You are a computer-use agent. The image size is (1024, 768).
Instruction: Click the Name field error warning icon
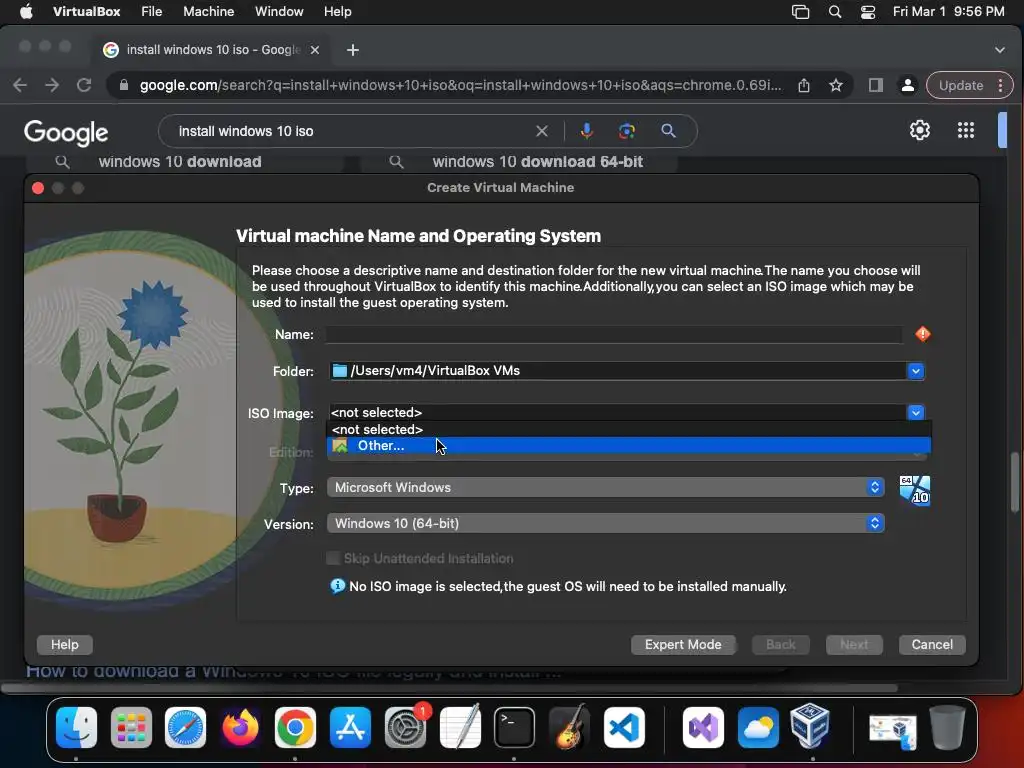[x=923, y=334]
